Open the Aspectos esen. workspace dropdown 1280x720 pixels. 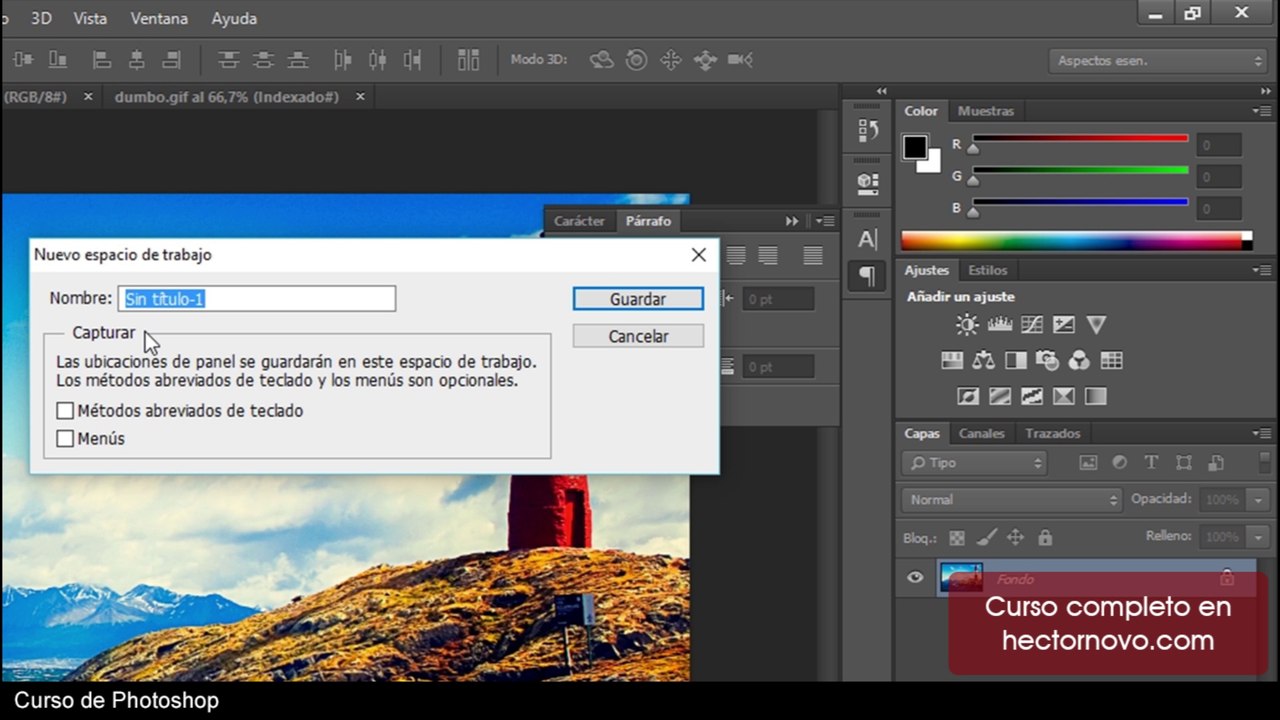click(x=1159, y=61)
